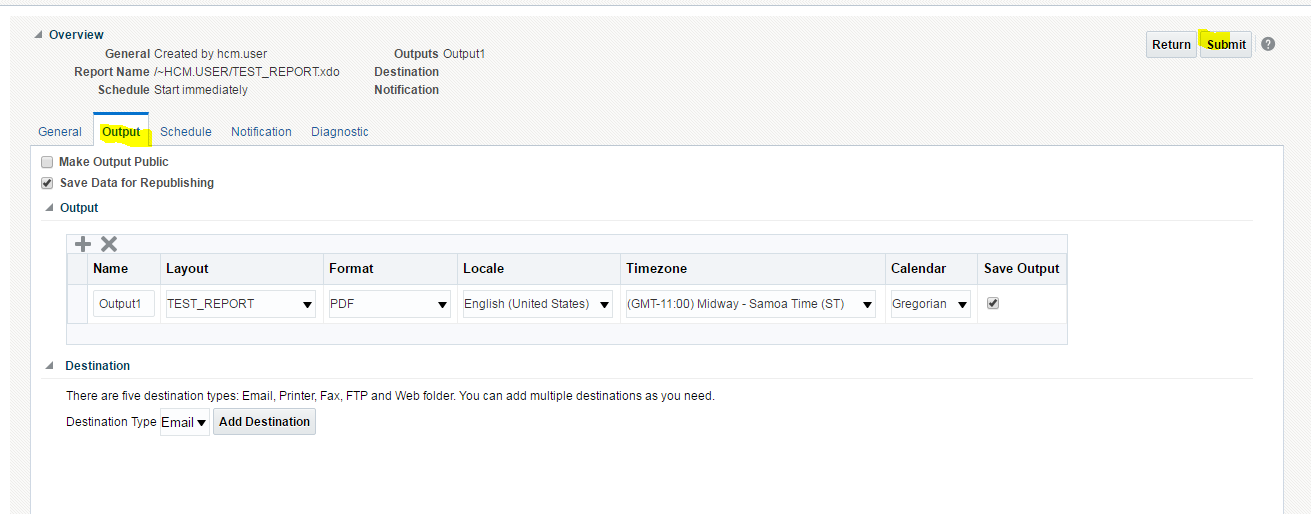The height and width of the screenshot is (514, 1311).
Task: Click the Overview 'Destination' label
Action: click(x=406, y=72)
